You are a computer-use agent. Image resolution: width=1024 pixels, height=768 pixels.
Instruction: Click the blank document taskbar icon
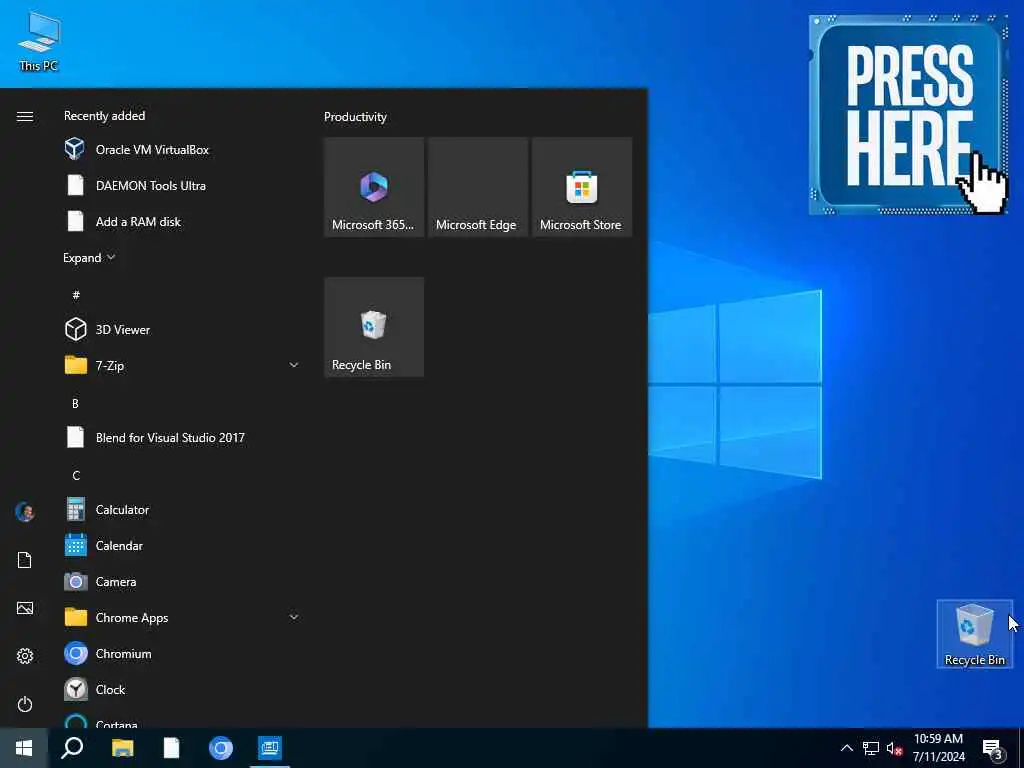point(171,748)
